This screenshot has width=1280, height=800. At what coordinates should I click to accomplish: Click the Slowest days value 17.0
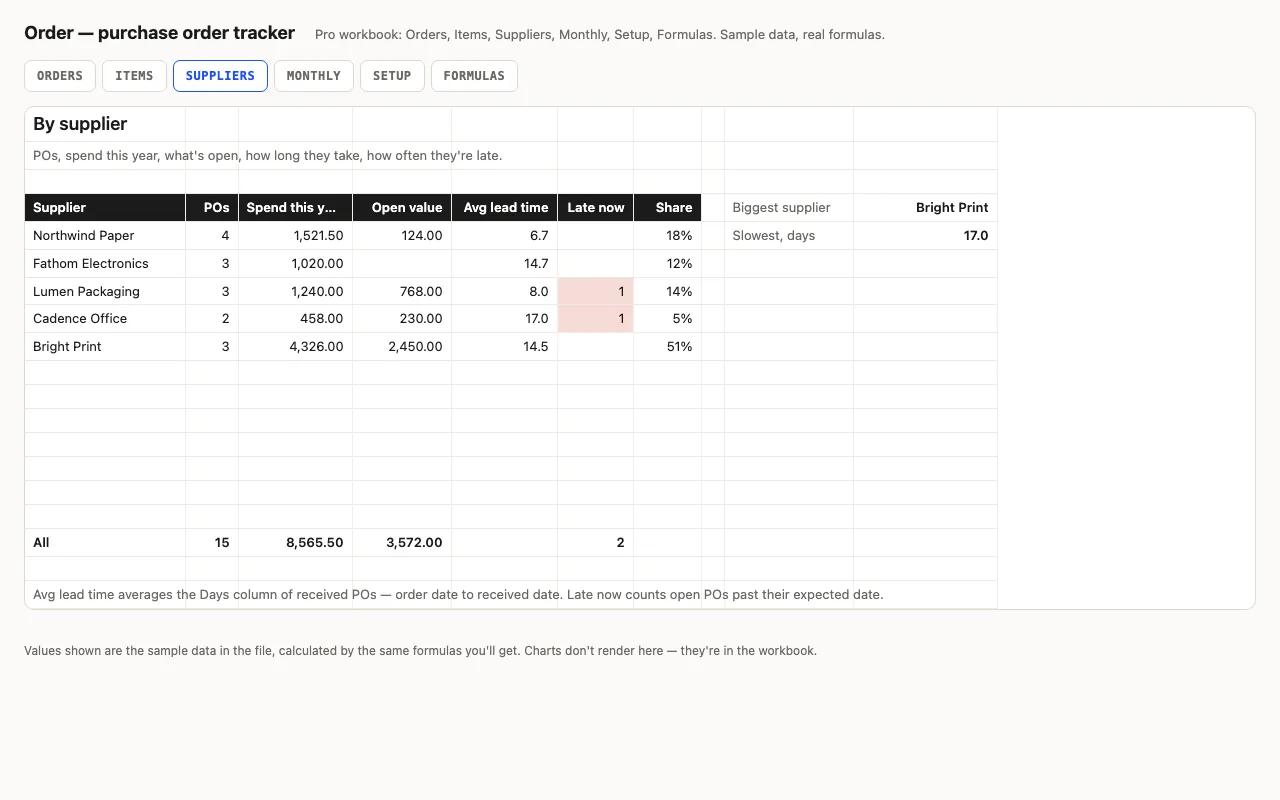pyautogui.click(x=925, y=236)
